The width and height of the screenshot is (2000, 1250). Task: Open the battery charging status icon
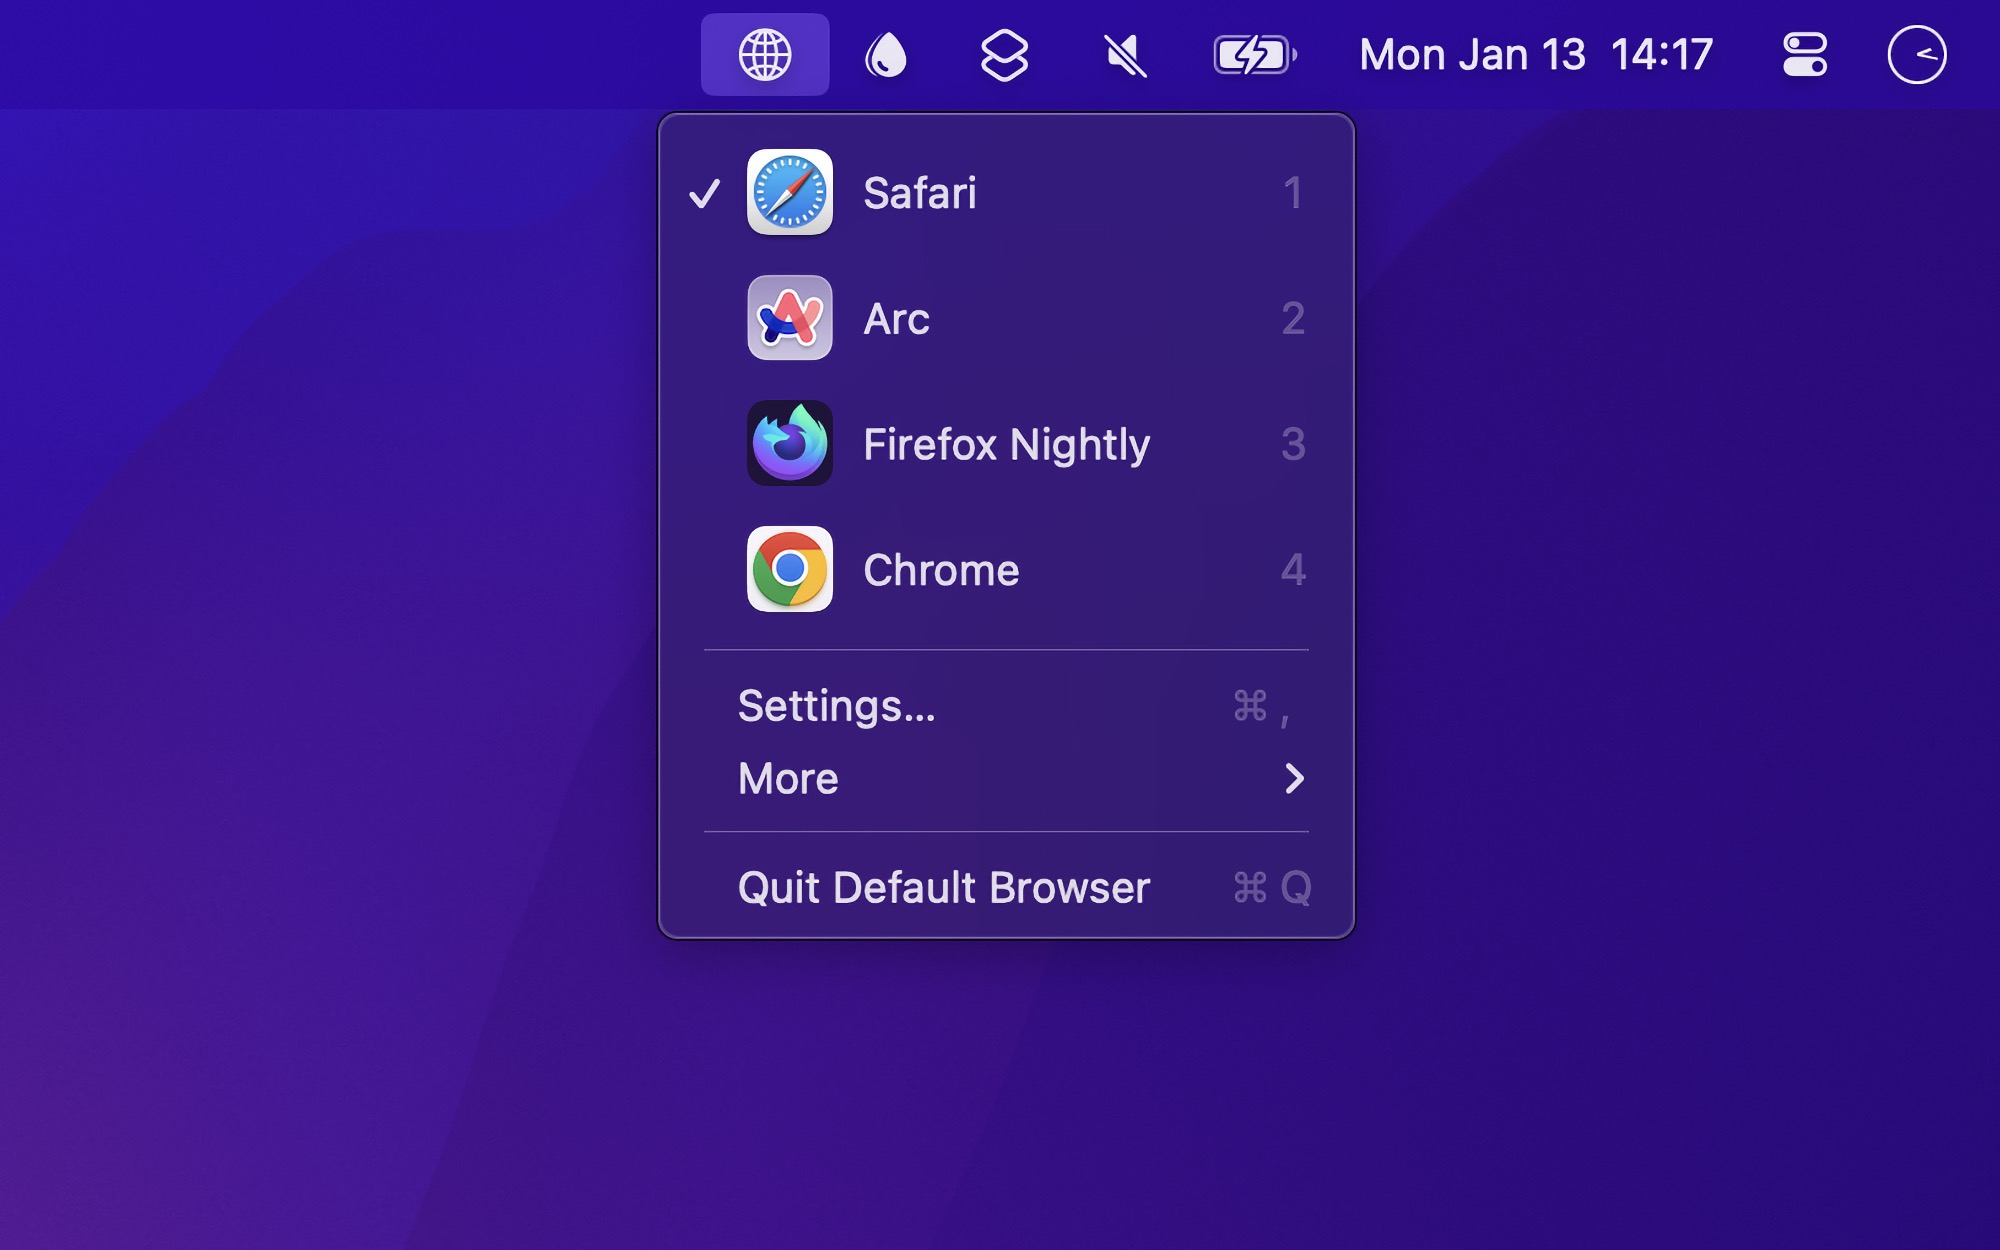coord(1255,55)
